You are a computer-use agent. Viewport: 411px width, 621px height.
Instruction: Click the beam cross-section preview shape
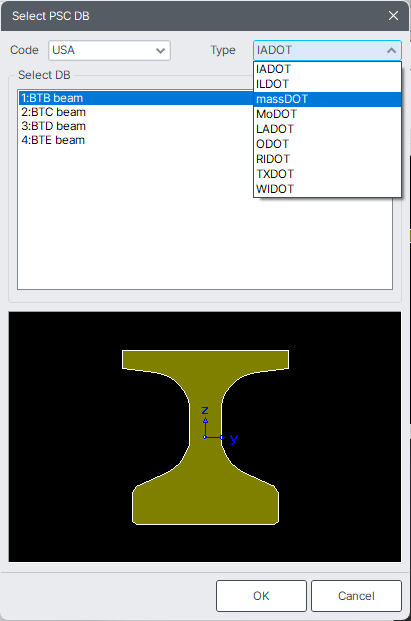(206, 437)
